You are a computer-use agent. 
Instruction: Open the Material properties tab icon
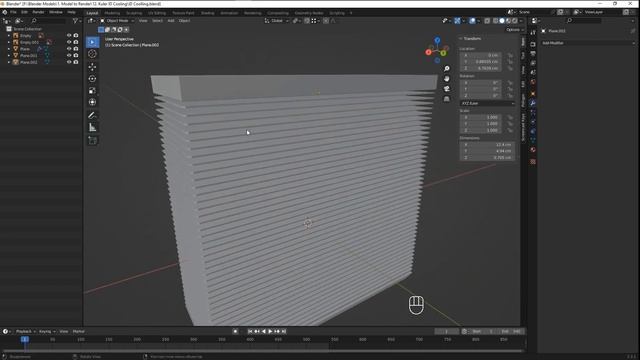533,150
